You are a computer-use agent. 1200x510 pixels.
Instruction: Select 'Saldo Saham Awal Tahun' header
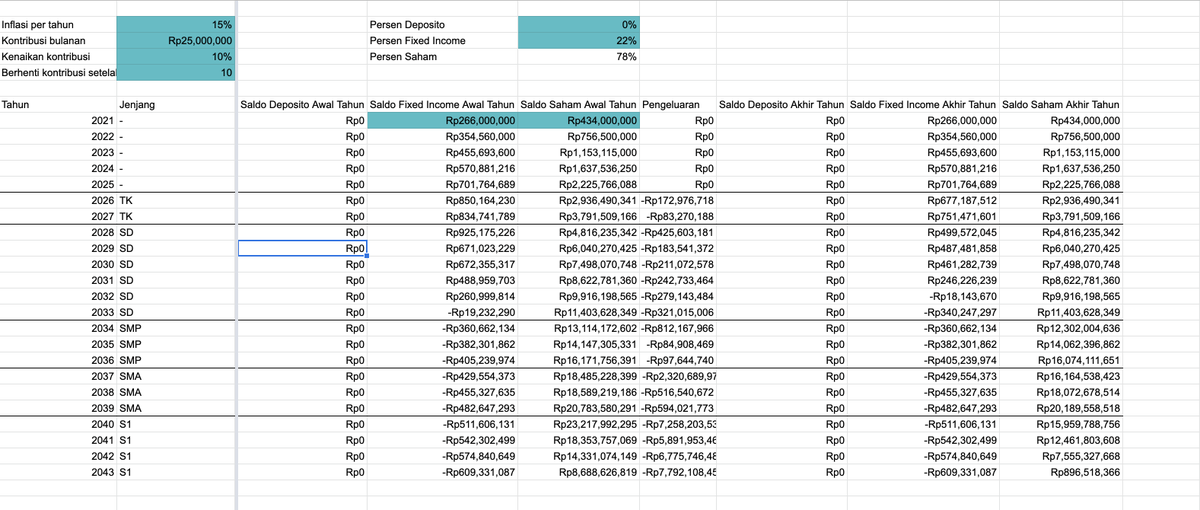(579, 104)
